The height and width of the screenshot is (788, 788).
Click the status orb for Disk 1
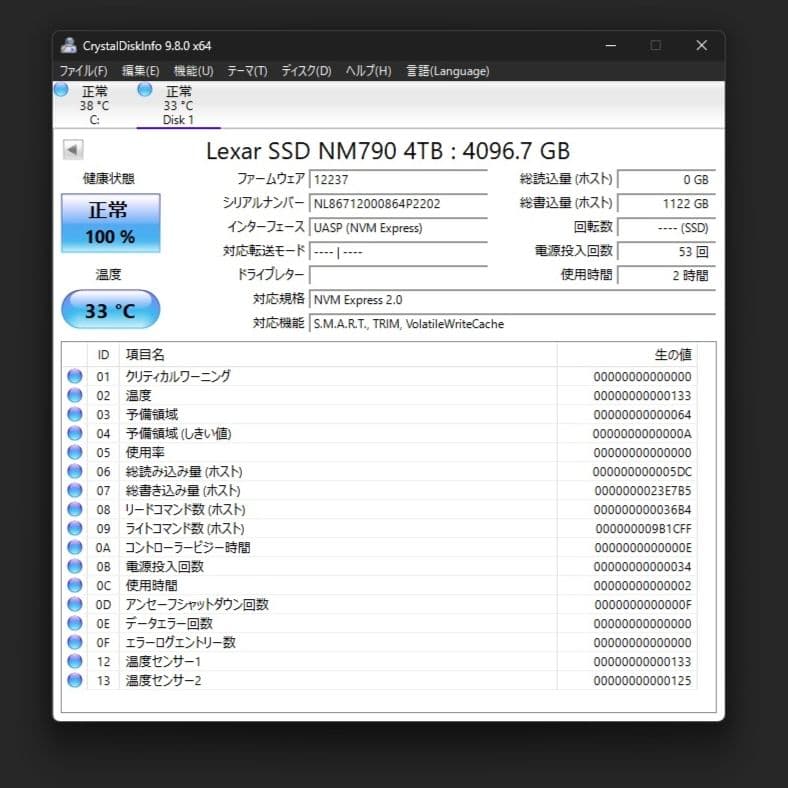(x=145, y=90)
